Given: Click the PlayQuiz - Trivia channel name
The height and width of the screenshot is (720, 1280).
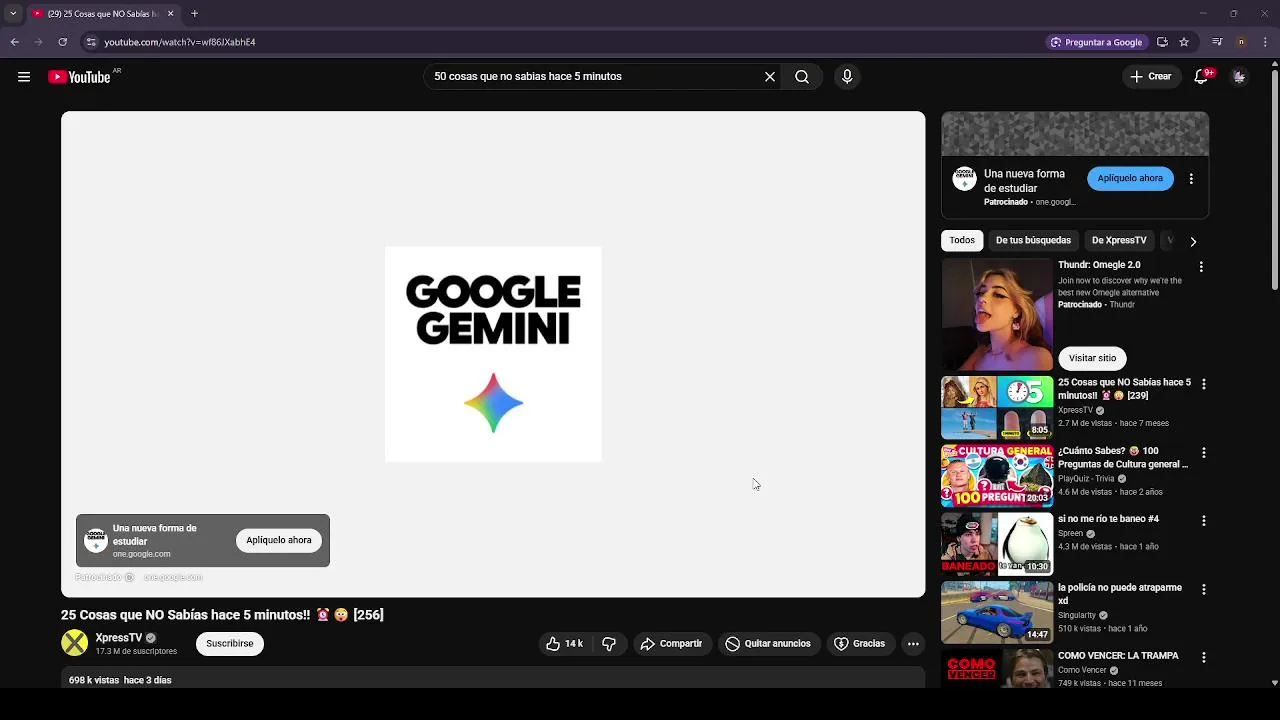Looking at the screenshot, I should pos(1086,479).
